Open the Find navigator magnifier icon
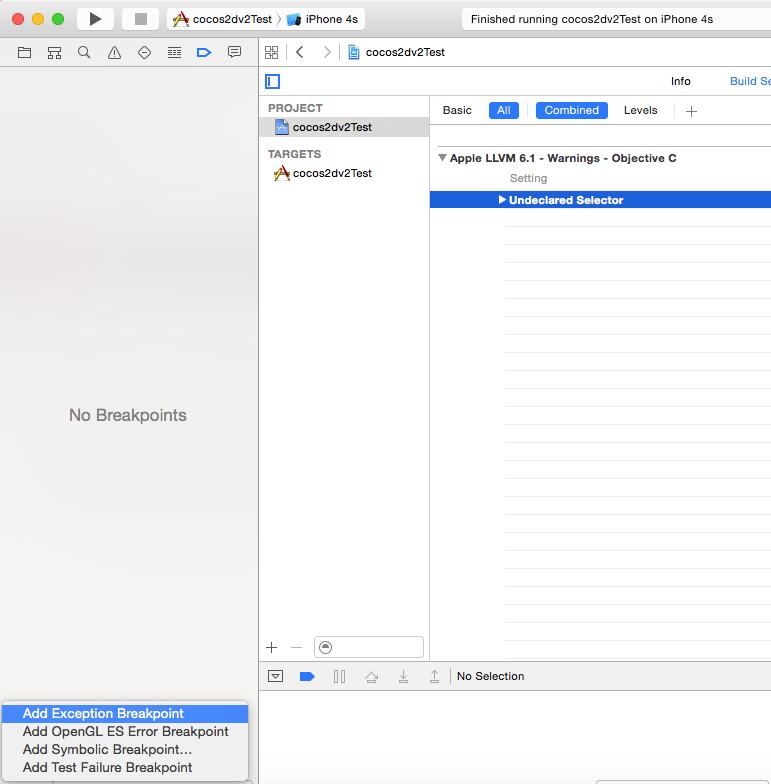771x784 pixels. coord(84,52)
